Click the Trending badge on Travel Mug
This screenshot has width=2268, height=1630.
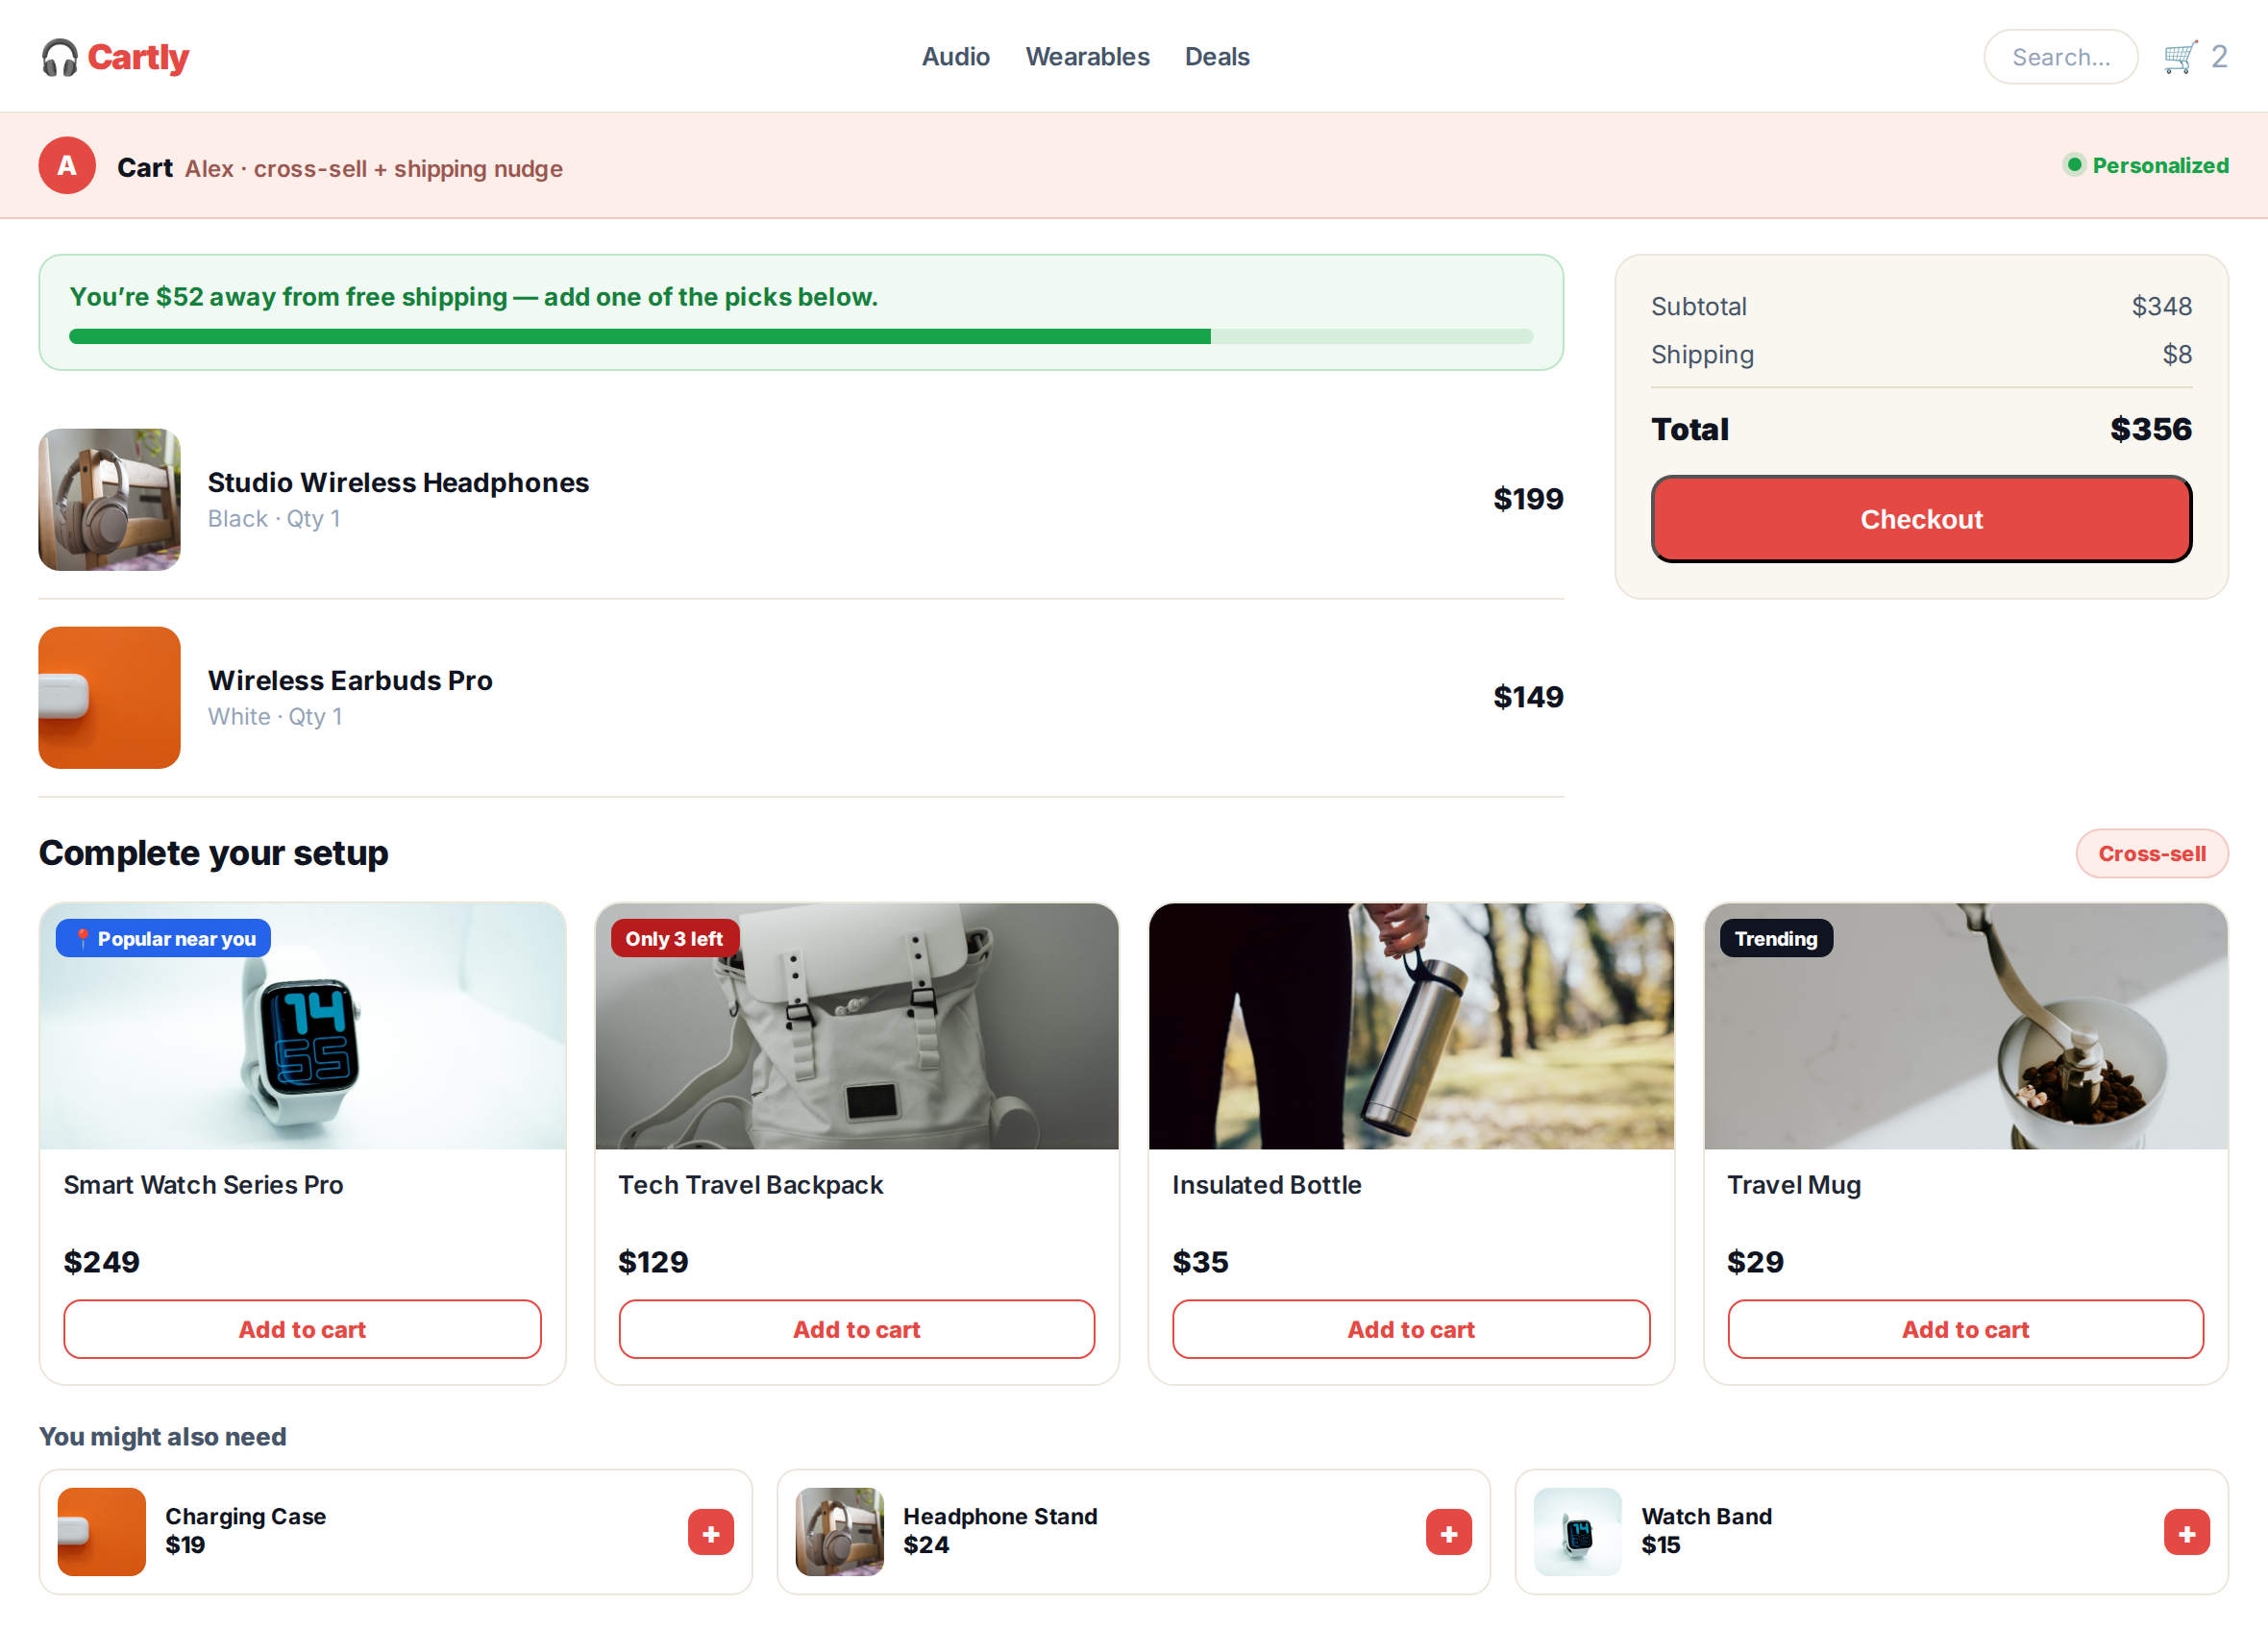(1776, 938)
